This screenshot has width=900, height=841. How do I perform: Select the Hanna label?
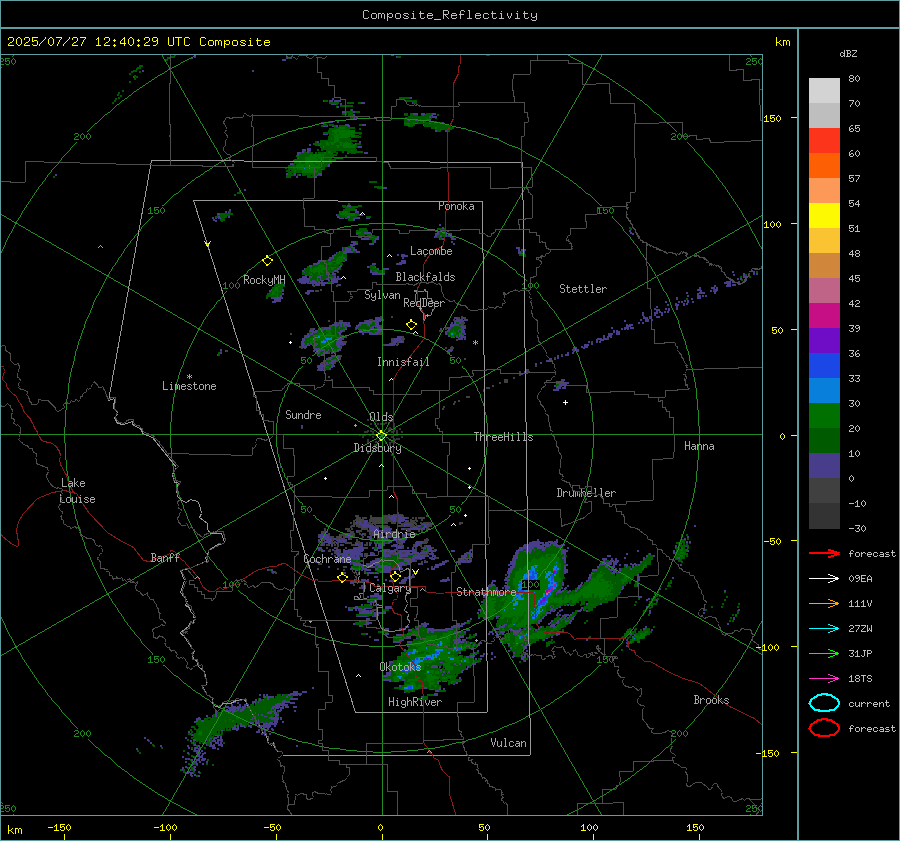point(699,446)
